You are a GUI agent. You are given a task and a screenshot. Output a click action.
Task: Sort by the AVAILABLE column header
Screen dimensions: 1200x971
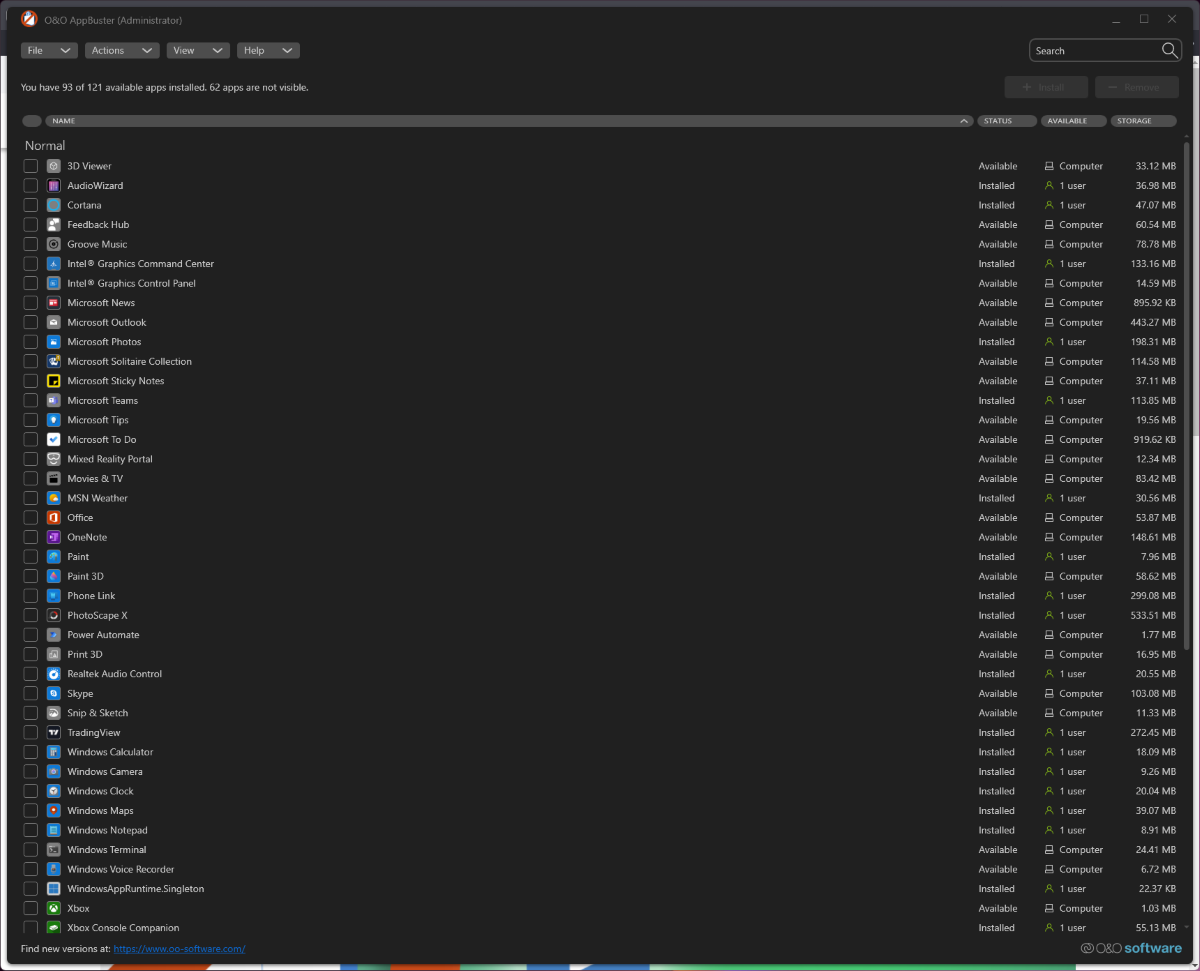pos(1073,121)
